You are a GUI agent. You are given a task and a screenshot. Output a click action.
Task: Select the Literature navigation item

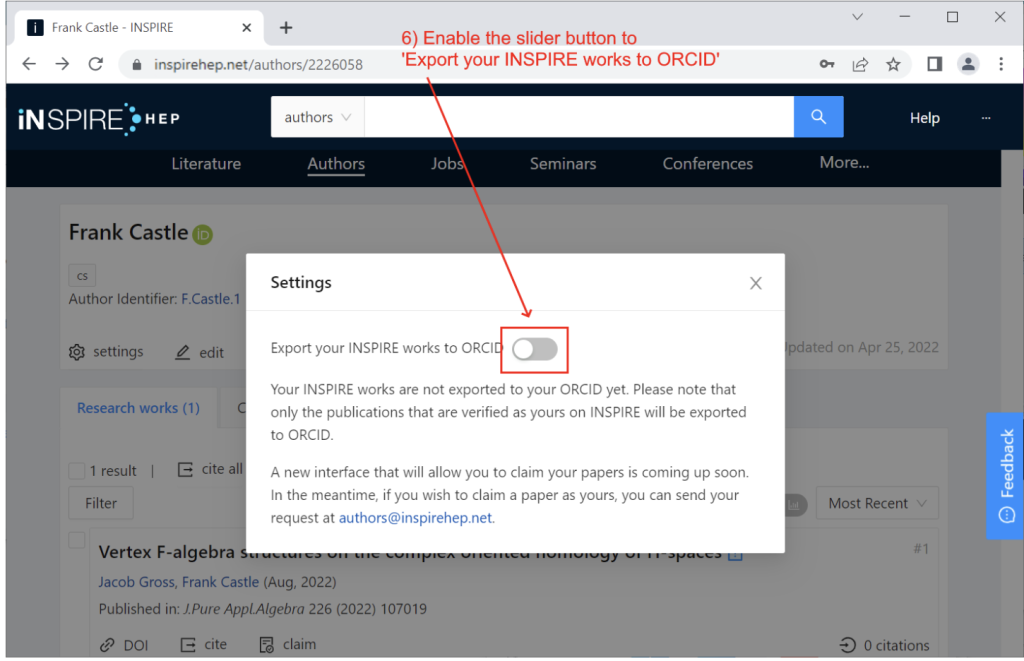click(206, 164)
